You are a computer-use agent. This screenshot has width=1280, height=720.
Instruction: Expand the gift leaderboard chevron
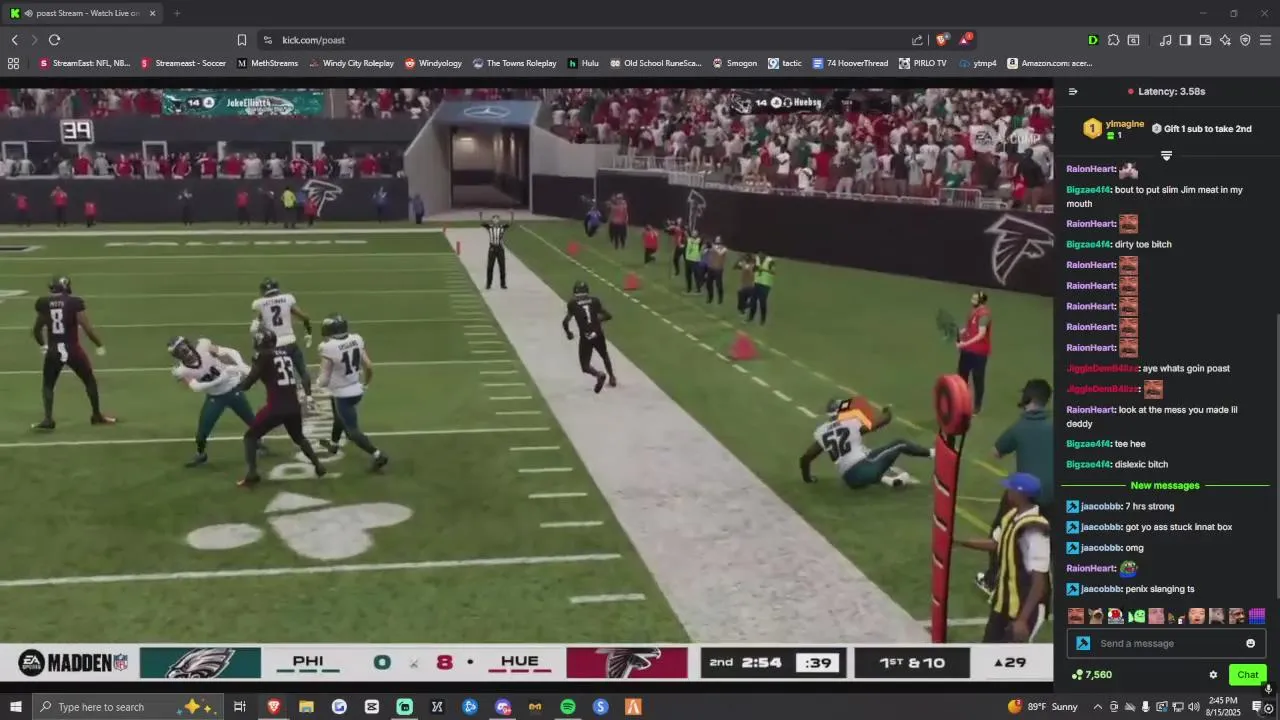point(1166,155)
